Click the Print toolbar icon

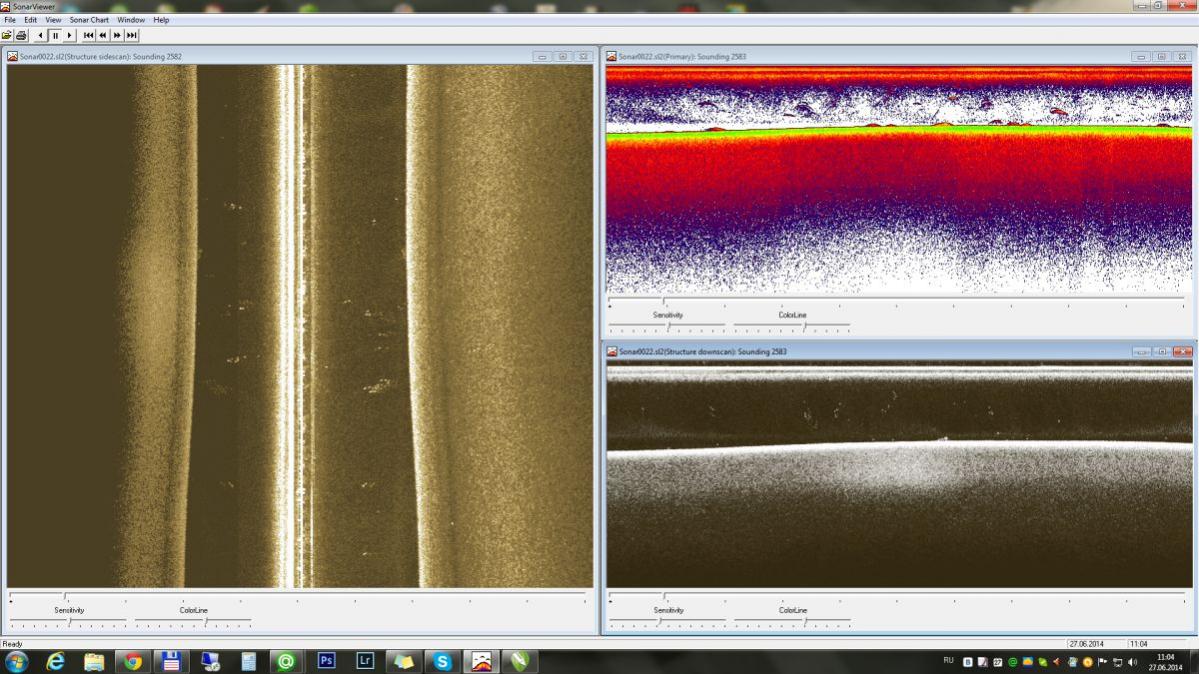pyautogui.click(x=21, y=35)
